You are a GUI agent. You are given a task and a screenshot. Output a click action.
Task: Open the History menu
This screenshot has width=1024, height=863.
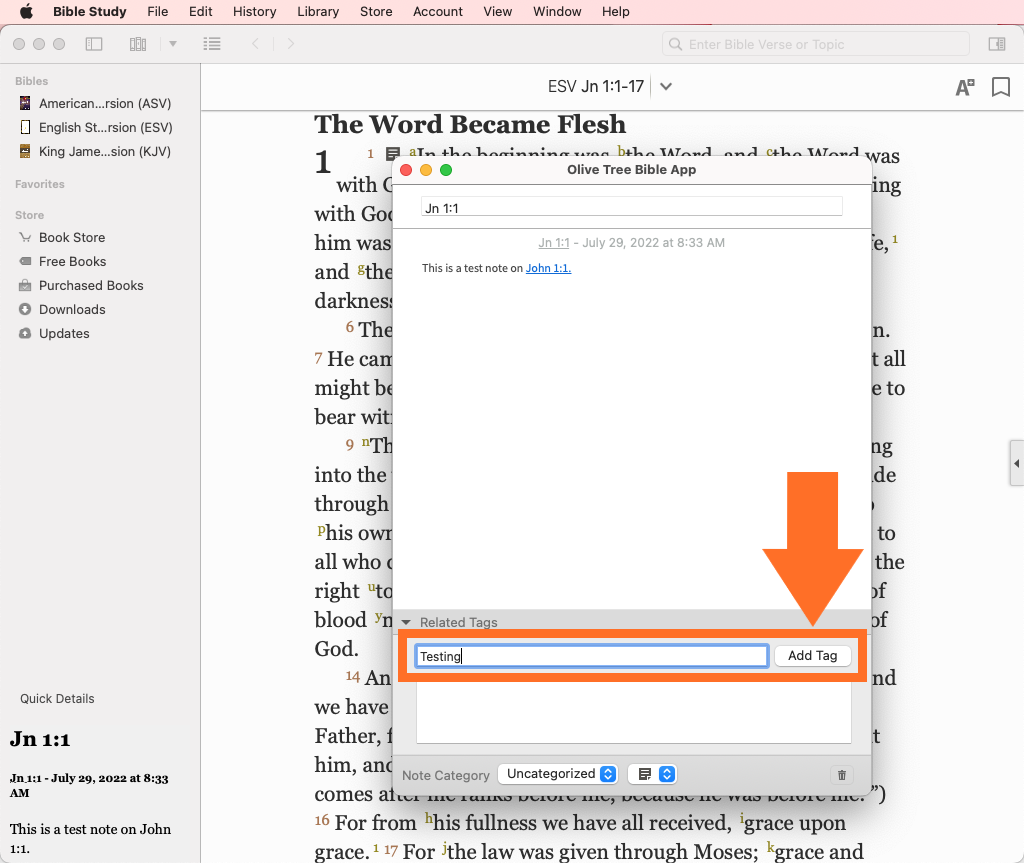(254, 12)
